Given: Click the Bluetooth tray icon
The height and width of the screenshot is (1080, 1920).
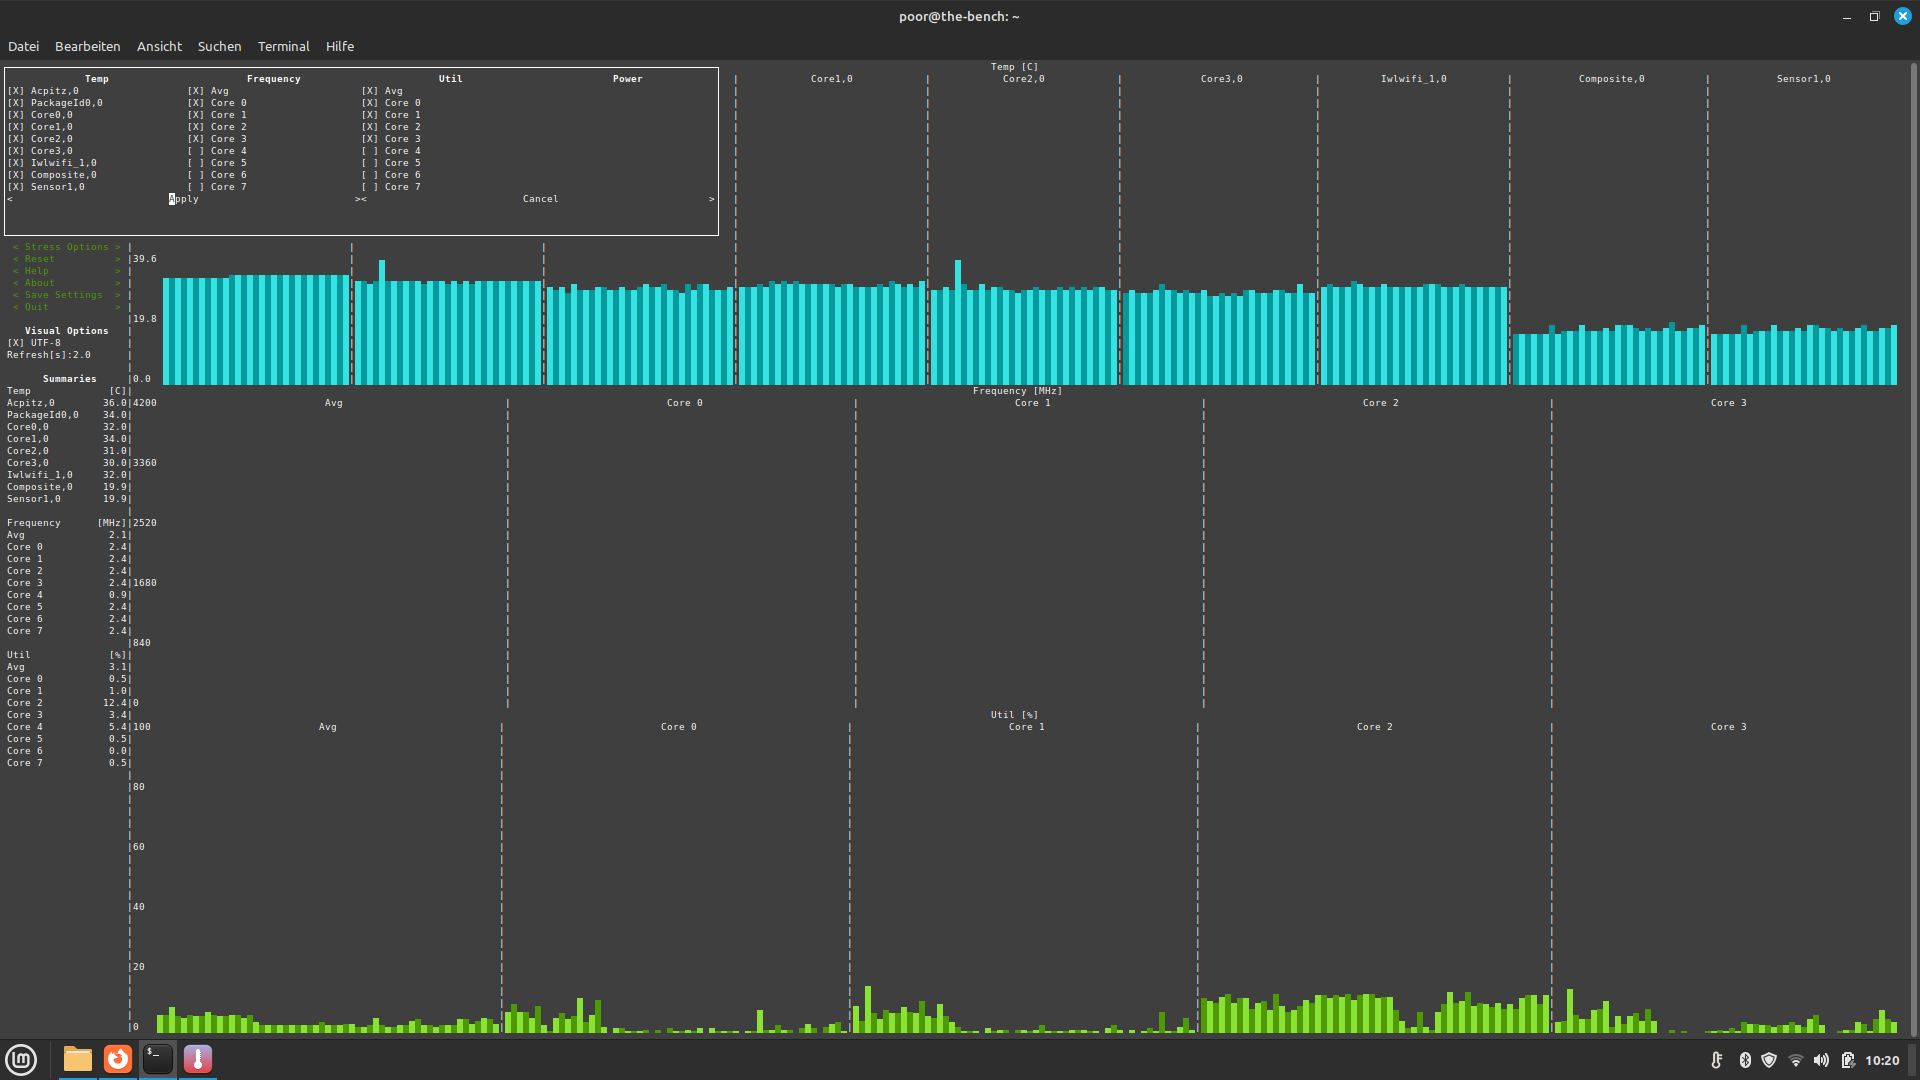Looking at the screenshot, I should click(x=1745, y=1060).
